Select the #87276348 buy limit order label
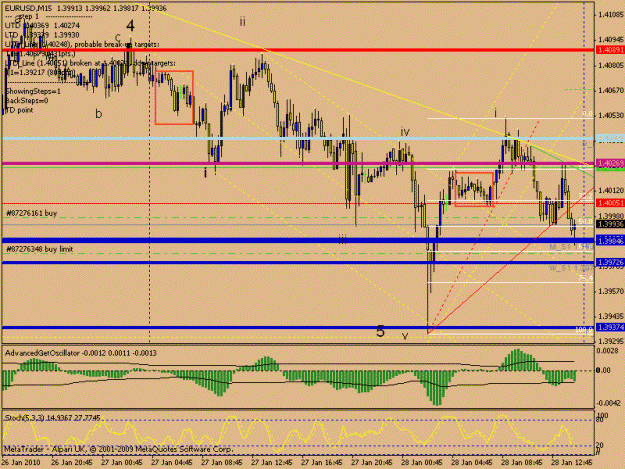 point(39,249)
